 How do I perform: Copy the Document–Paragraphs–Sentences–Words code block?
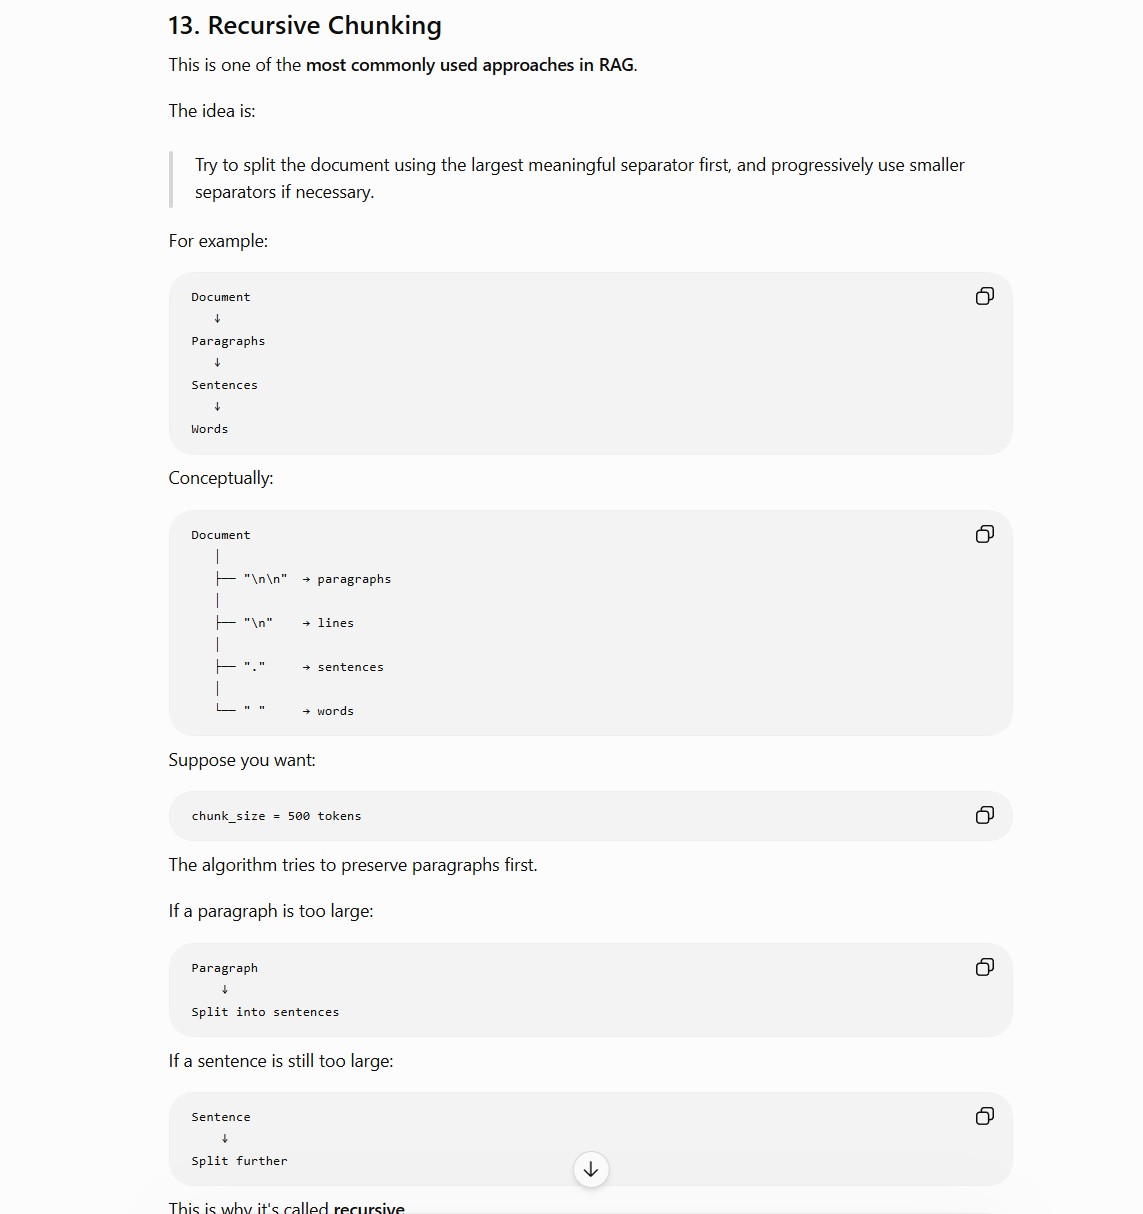pos(985,296)
